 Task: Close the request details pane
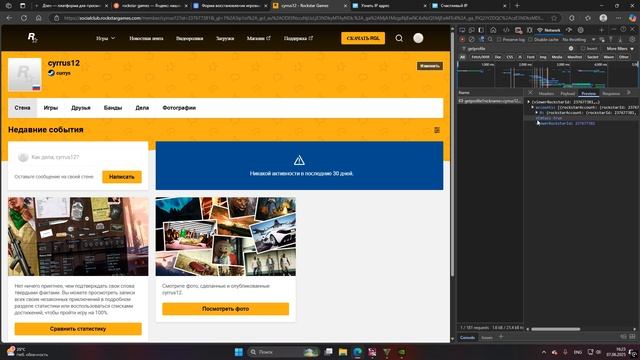click(530, 93)
